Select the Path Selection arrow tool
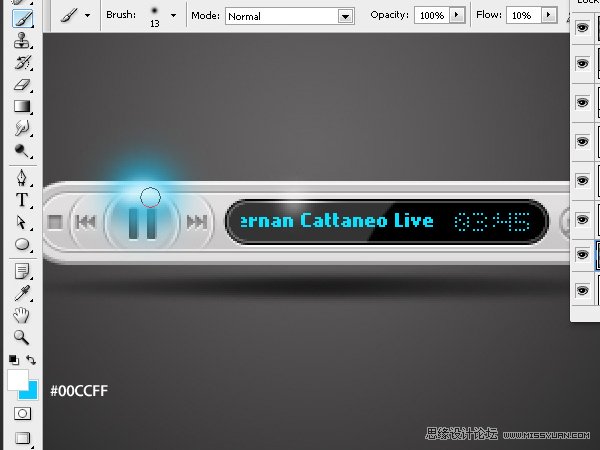Screen dimensions: 600x450 coord(22,222)
